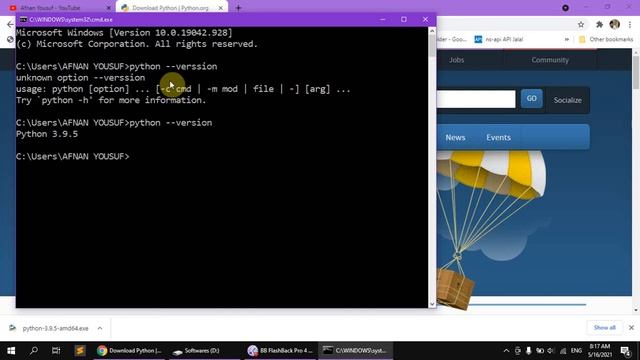The width and height of the screenshot is (640, 360).
Task: Maximize the command prompt window
Action: click(404, 20)
